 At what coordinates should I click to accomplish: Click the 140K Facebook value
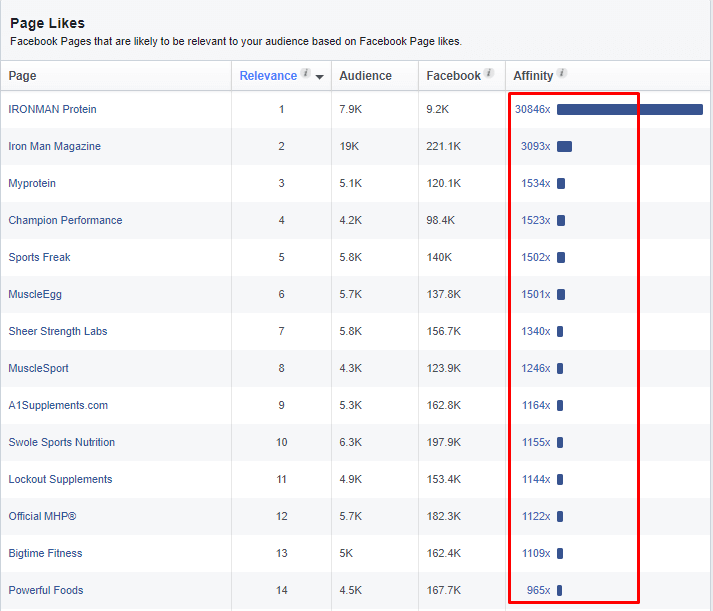[x=439, y=257]
